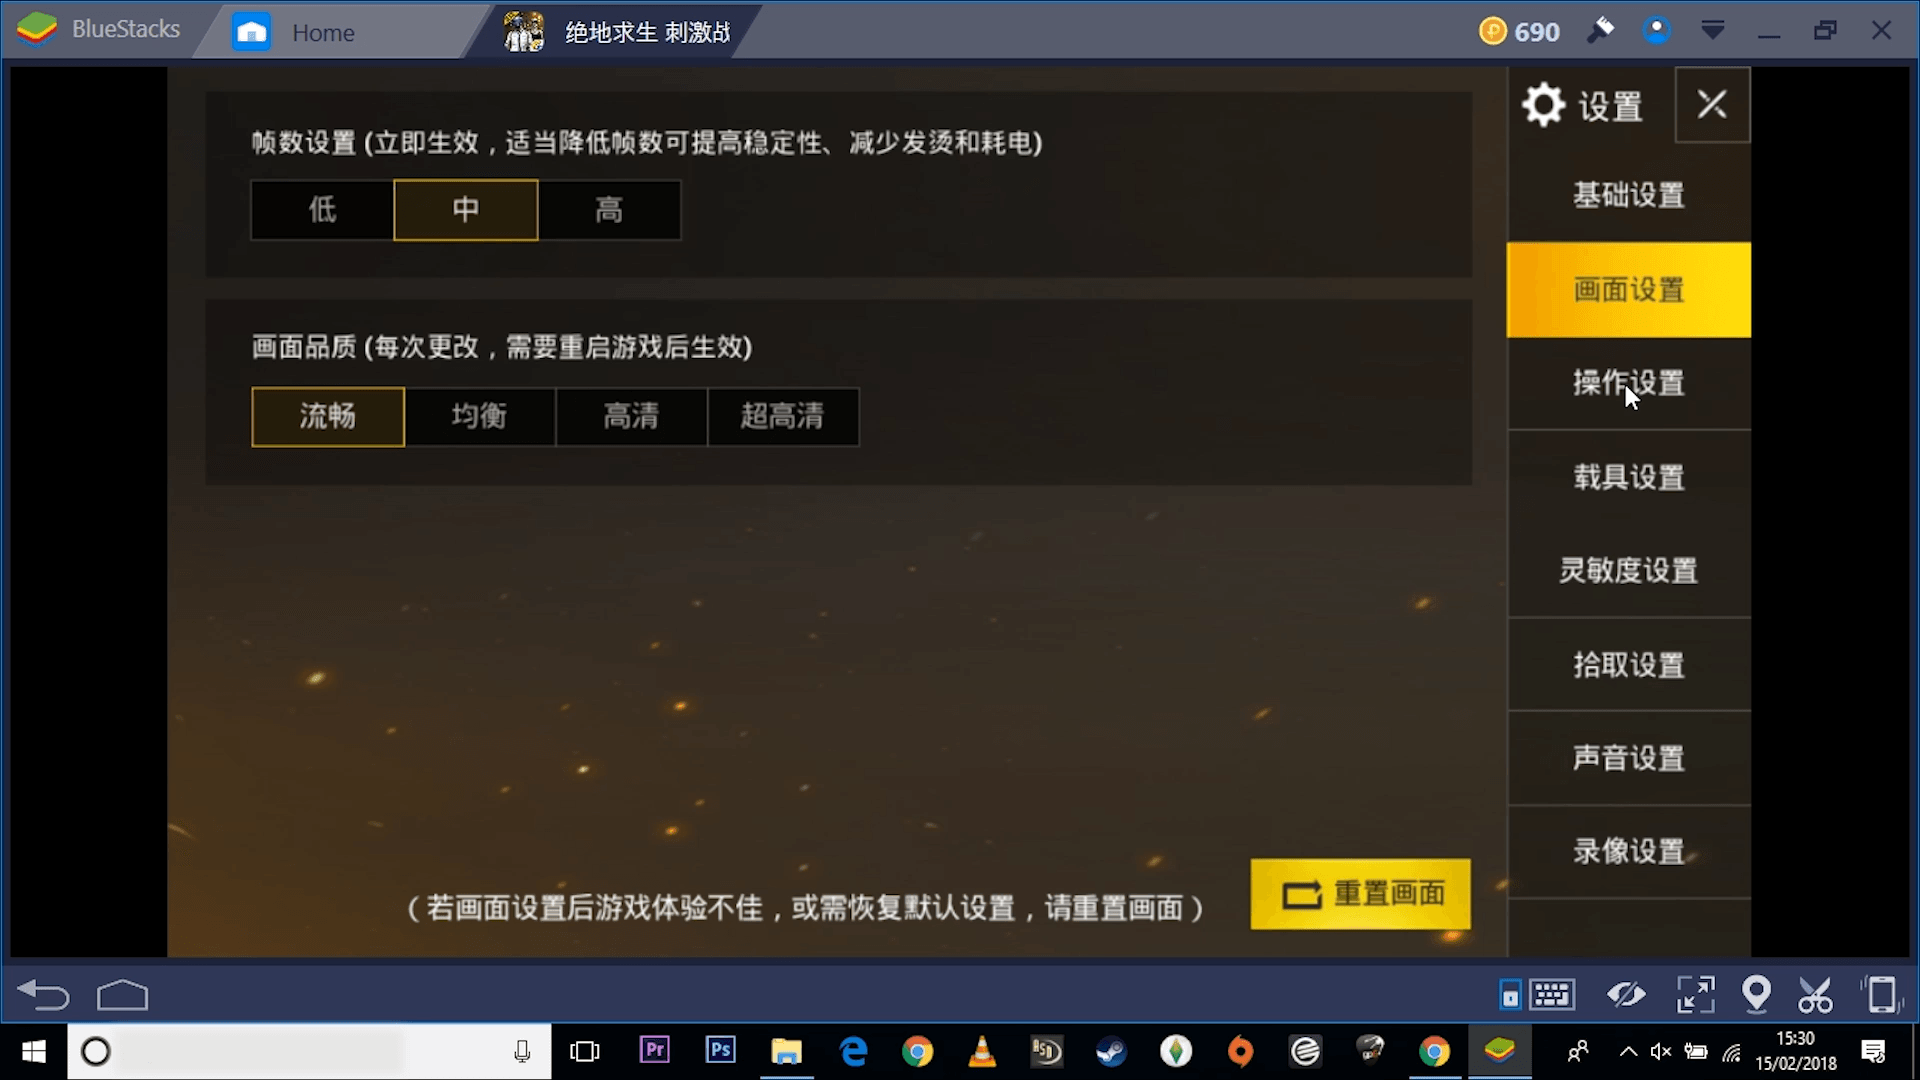The height and width of the screenshot is (1080, 1920).
Task: Select 高清 (HD) image quality
Action: pos(630,415)
